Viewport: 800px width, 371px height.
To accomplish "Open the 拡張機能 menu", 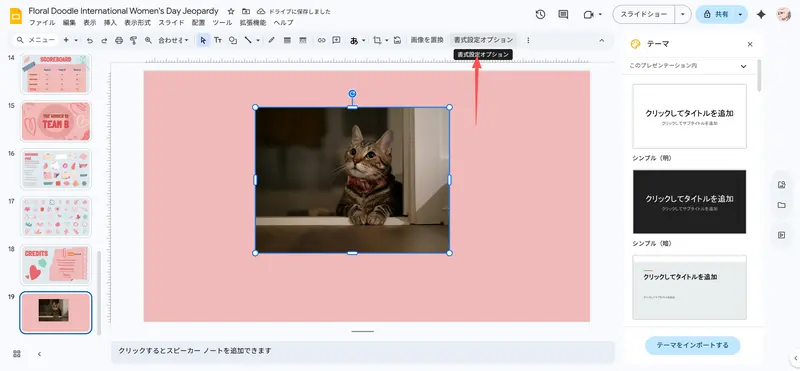I will point(253,23).
